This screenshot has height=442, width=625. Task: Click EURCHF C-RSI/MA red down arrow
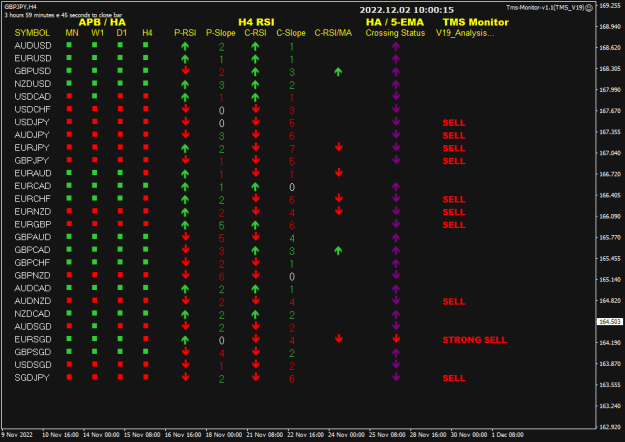[x=338, y=198]
